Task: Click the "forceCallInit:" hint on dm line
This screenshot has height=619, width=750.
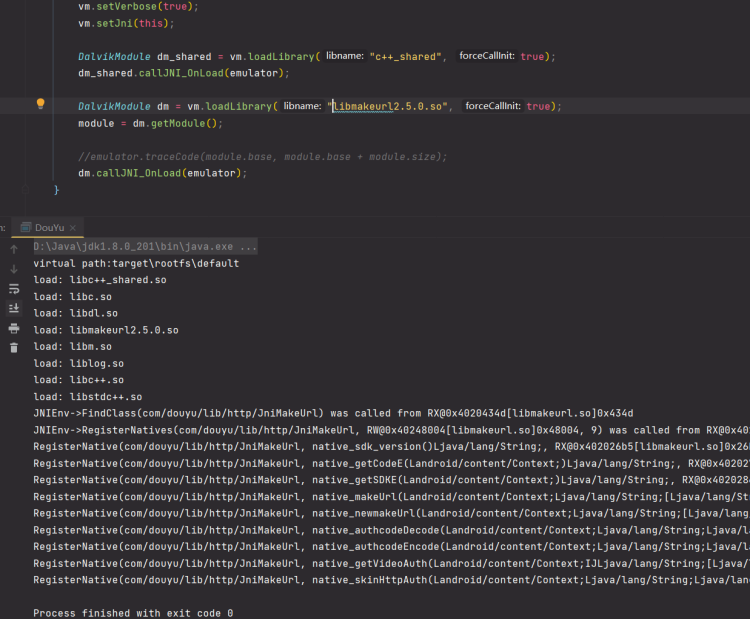Action: [493, 106]
